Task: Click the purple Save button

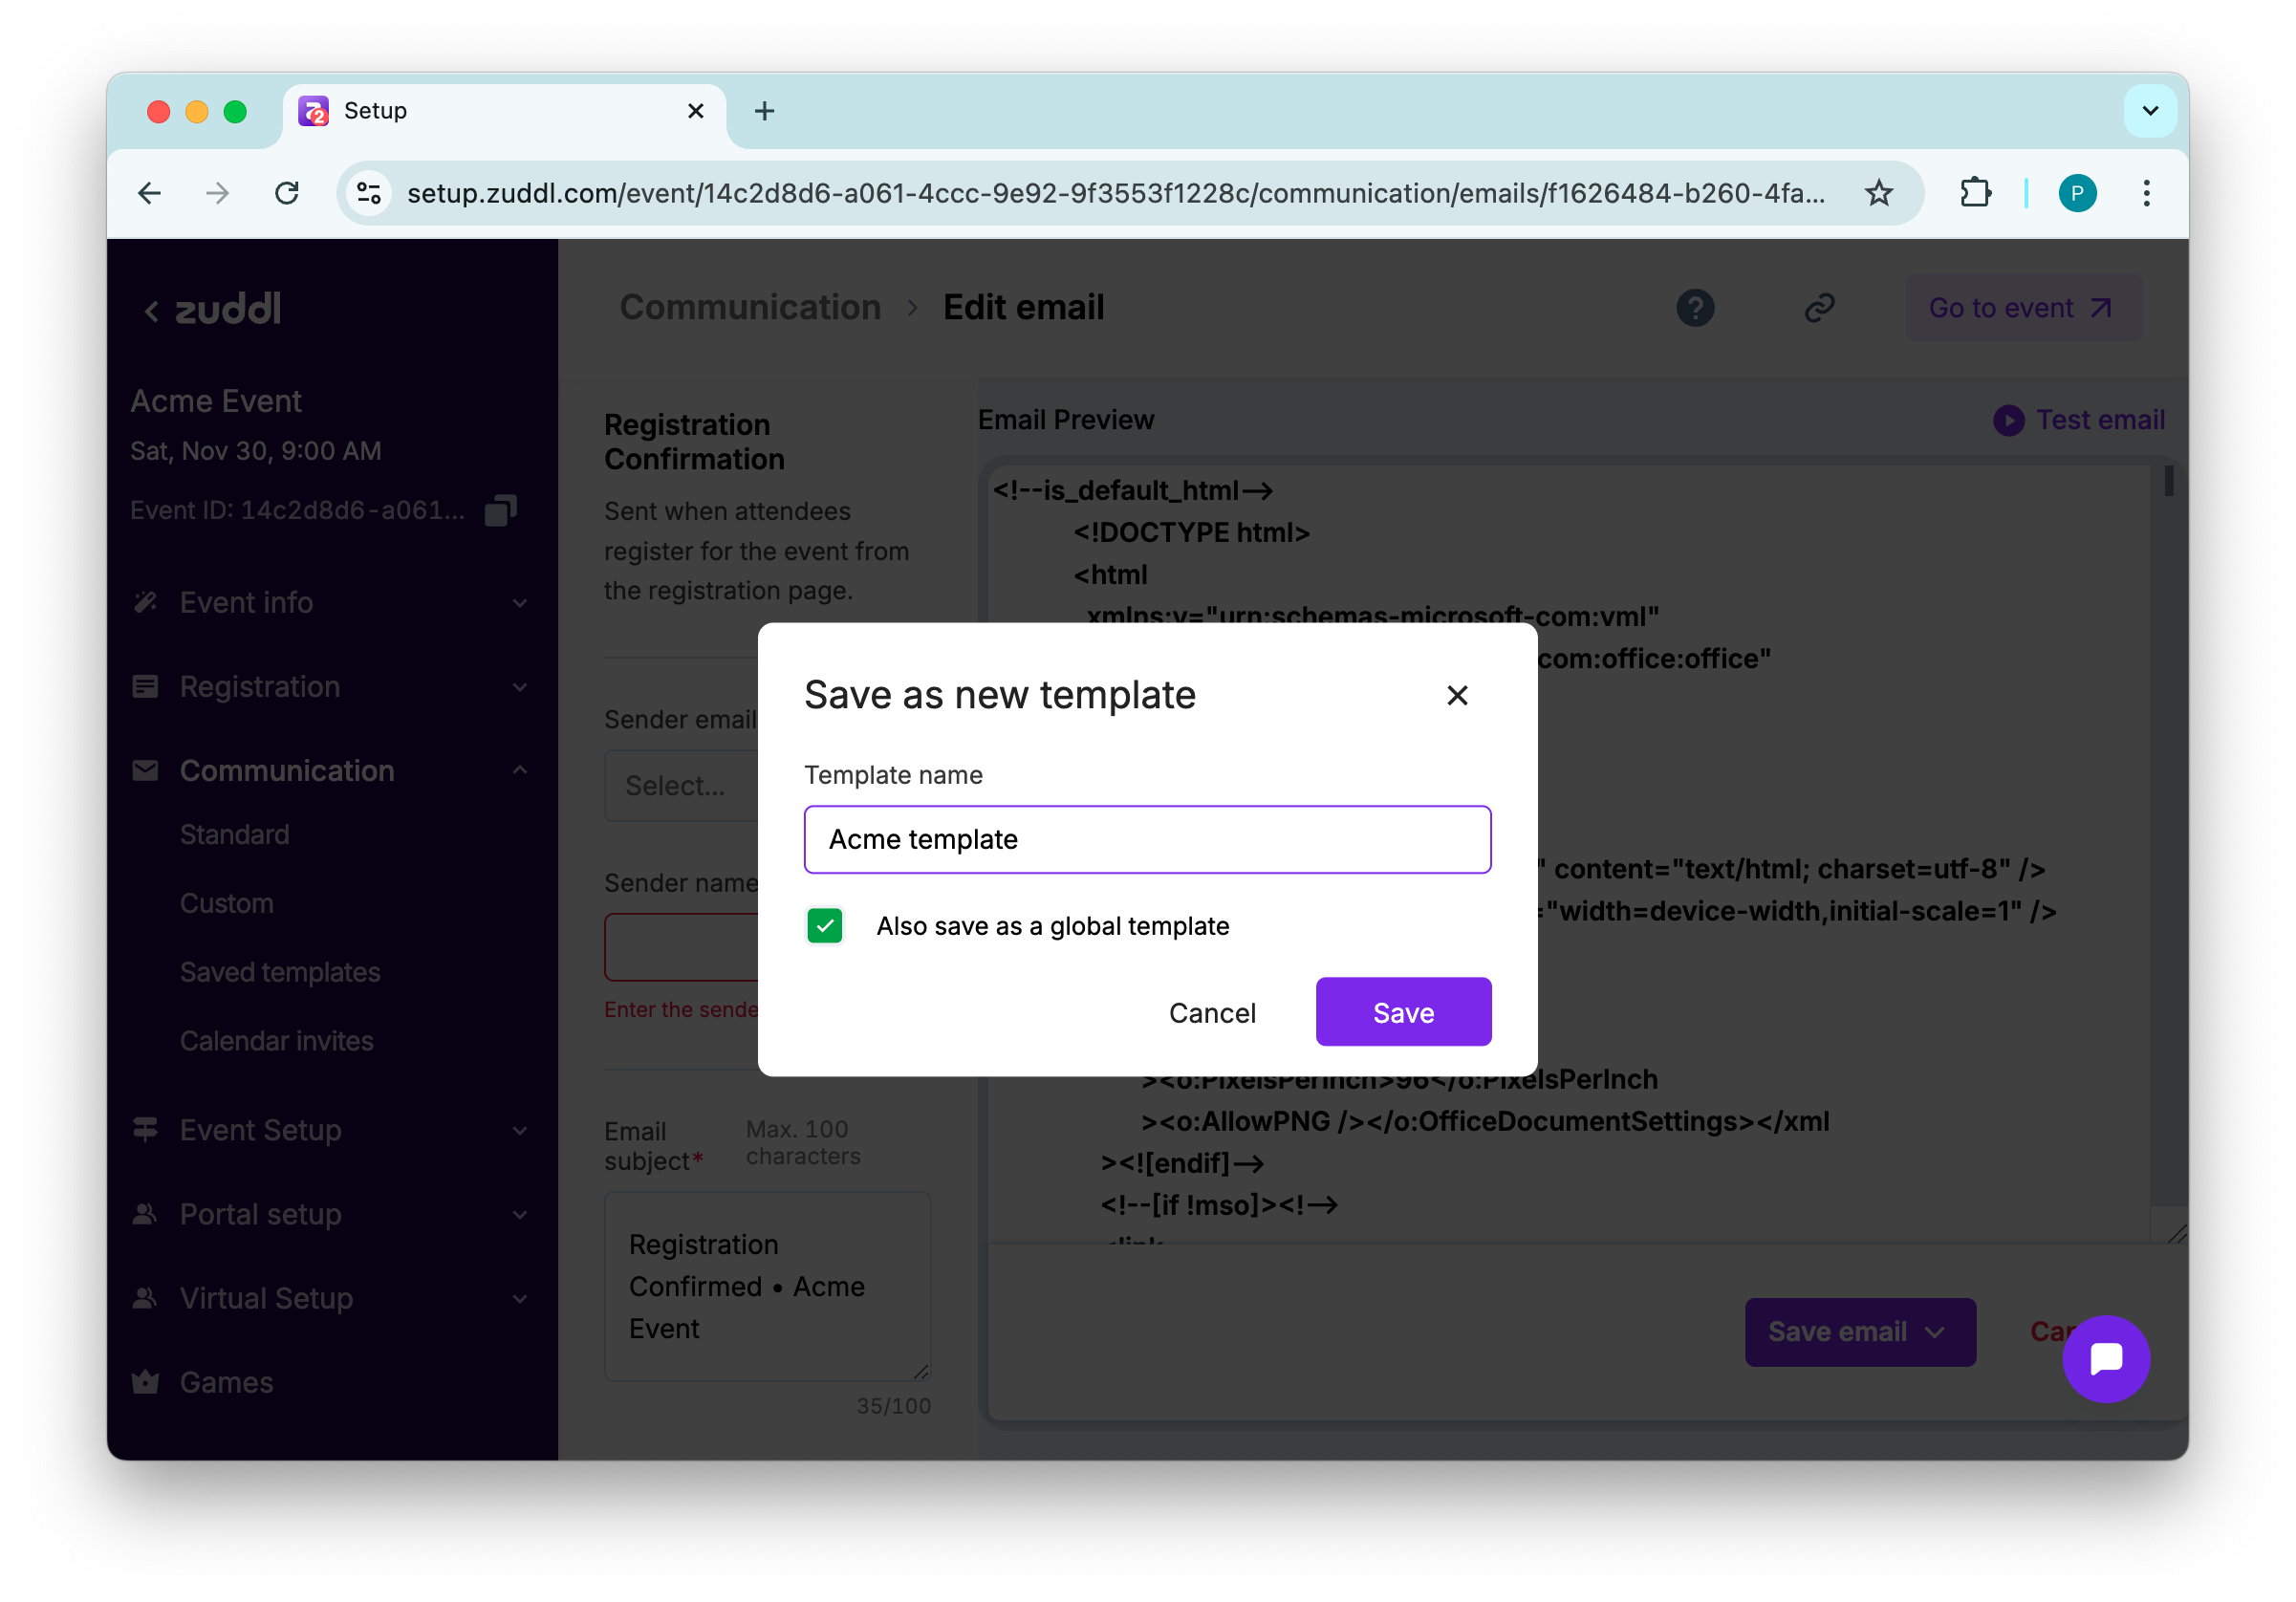Action: click(x=1402, y=1012)
